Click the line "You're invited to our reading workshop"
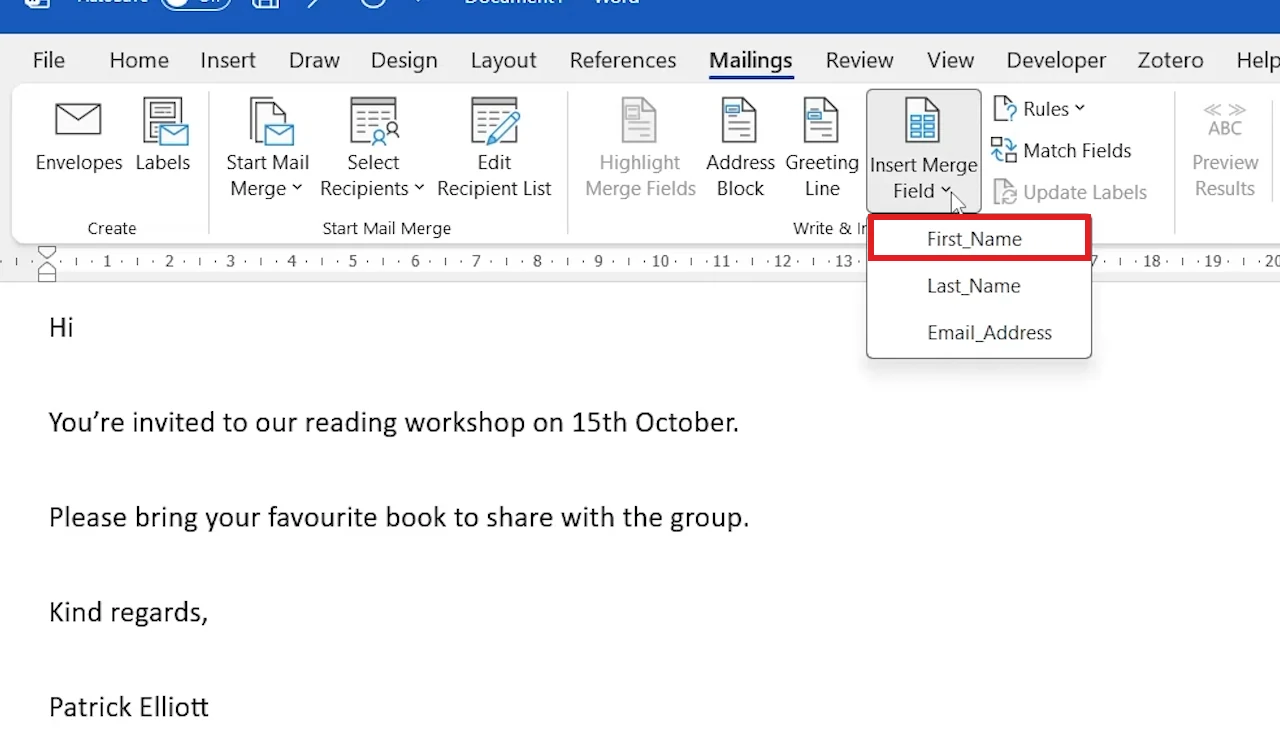Screen dimensions: 1280x749 (394, 422)
